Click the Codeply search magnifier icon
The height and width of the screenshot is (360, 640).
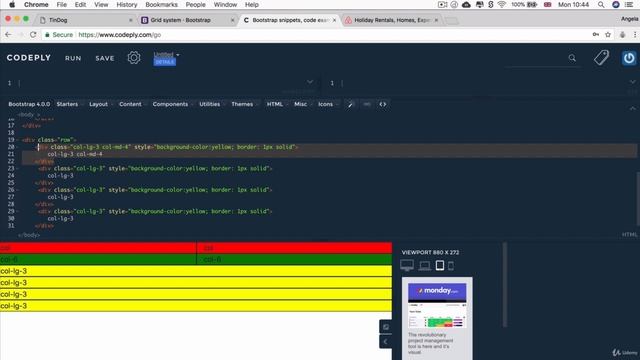(x=572, y=58)
